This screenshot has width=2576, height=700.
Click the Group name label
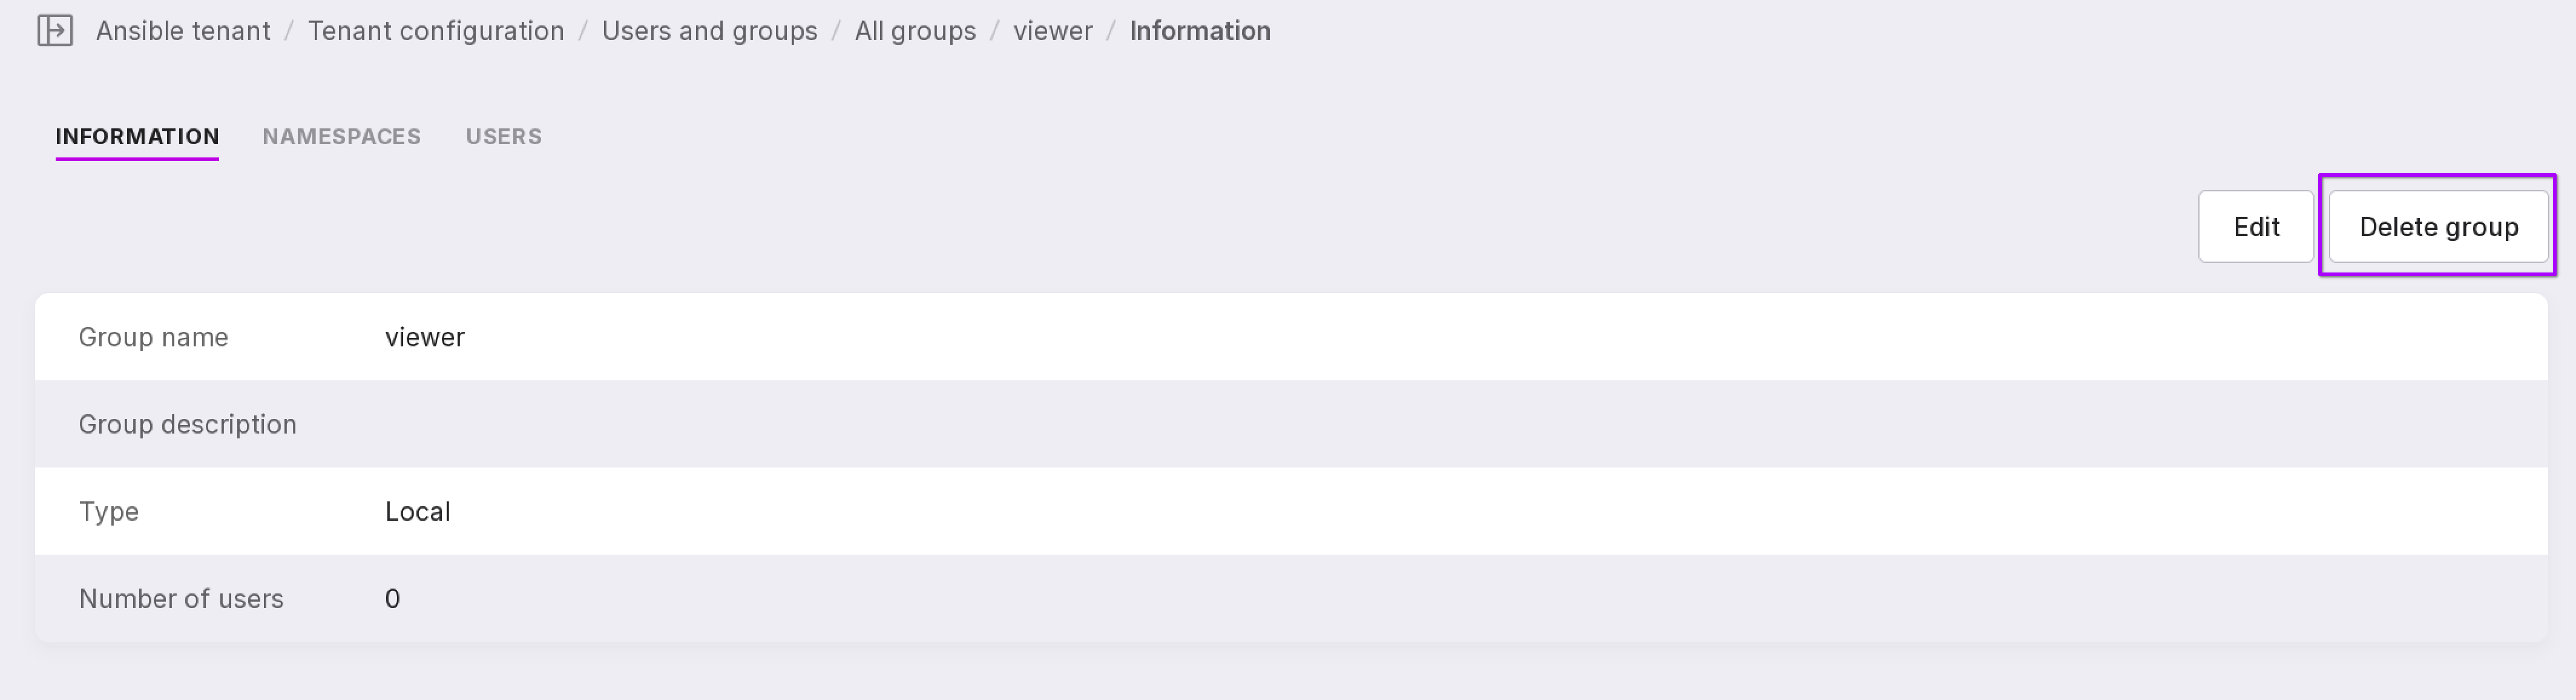(x=153, y=338)
